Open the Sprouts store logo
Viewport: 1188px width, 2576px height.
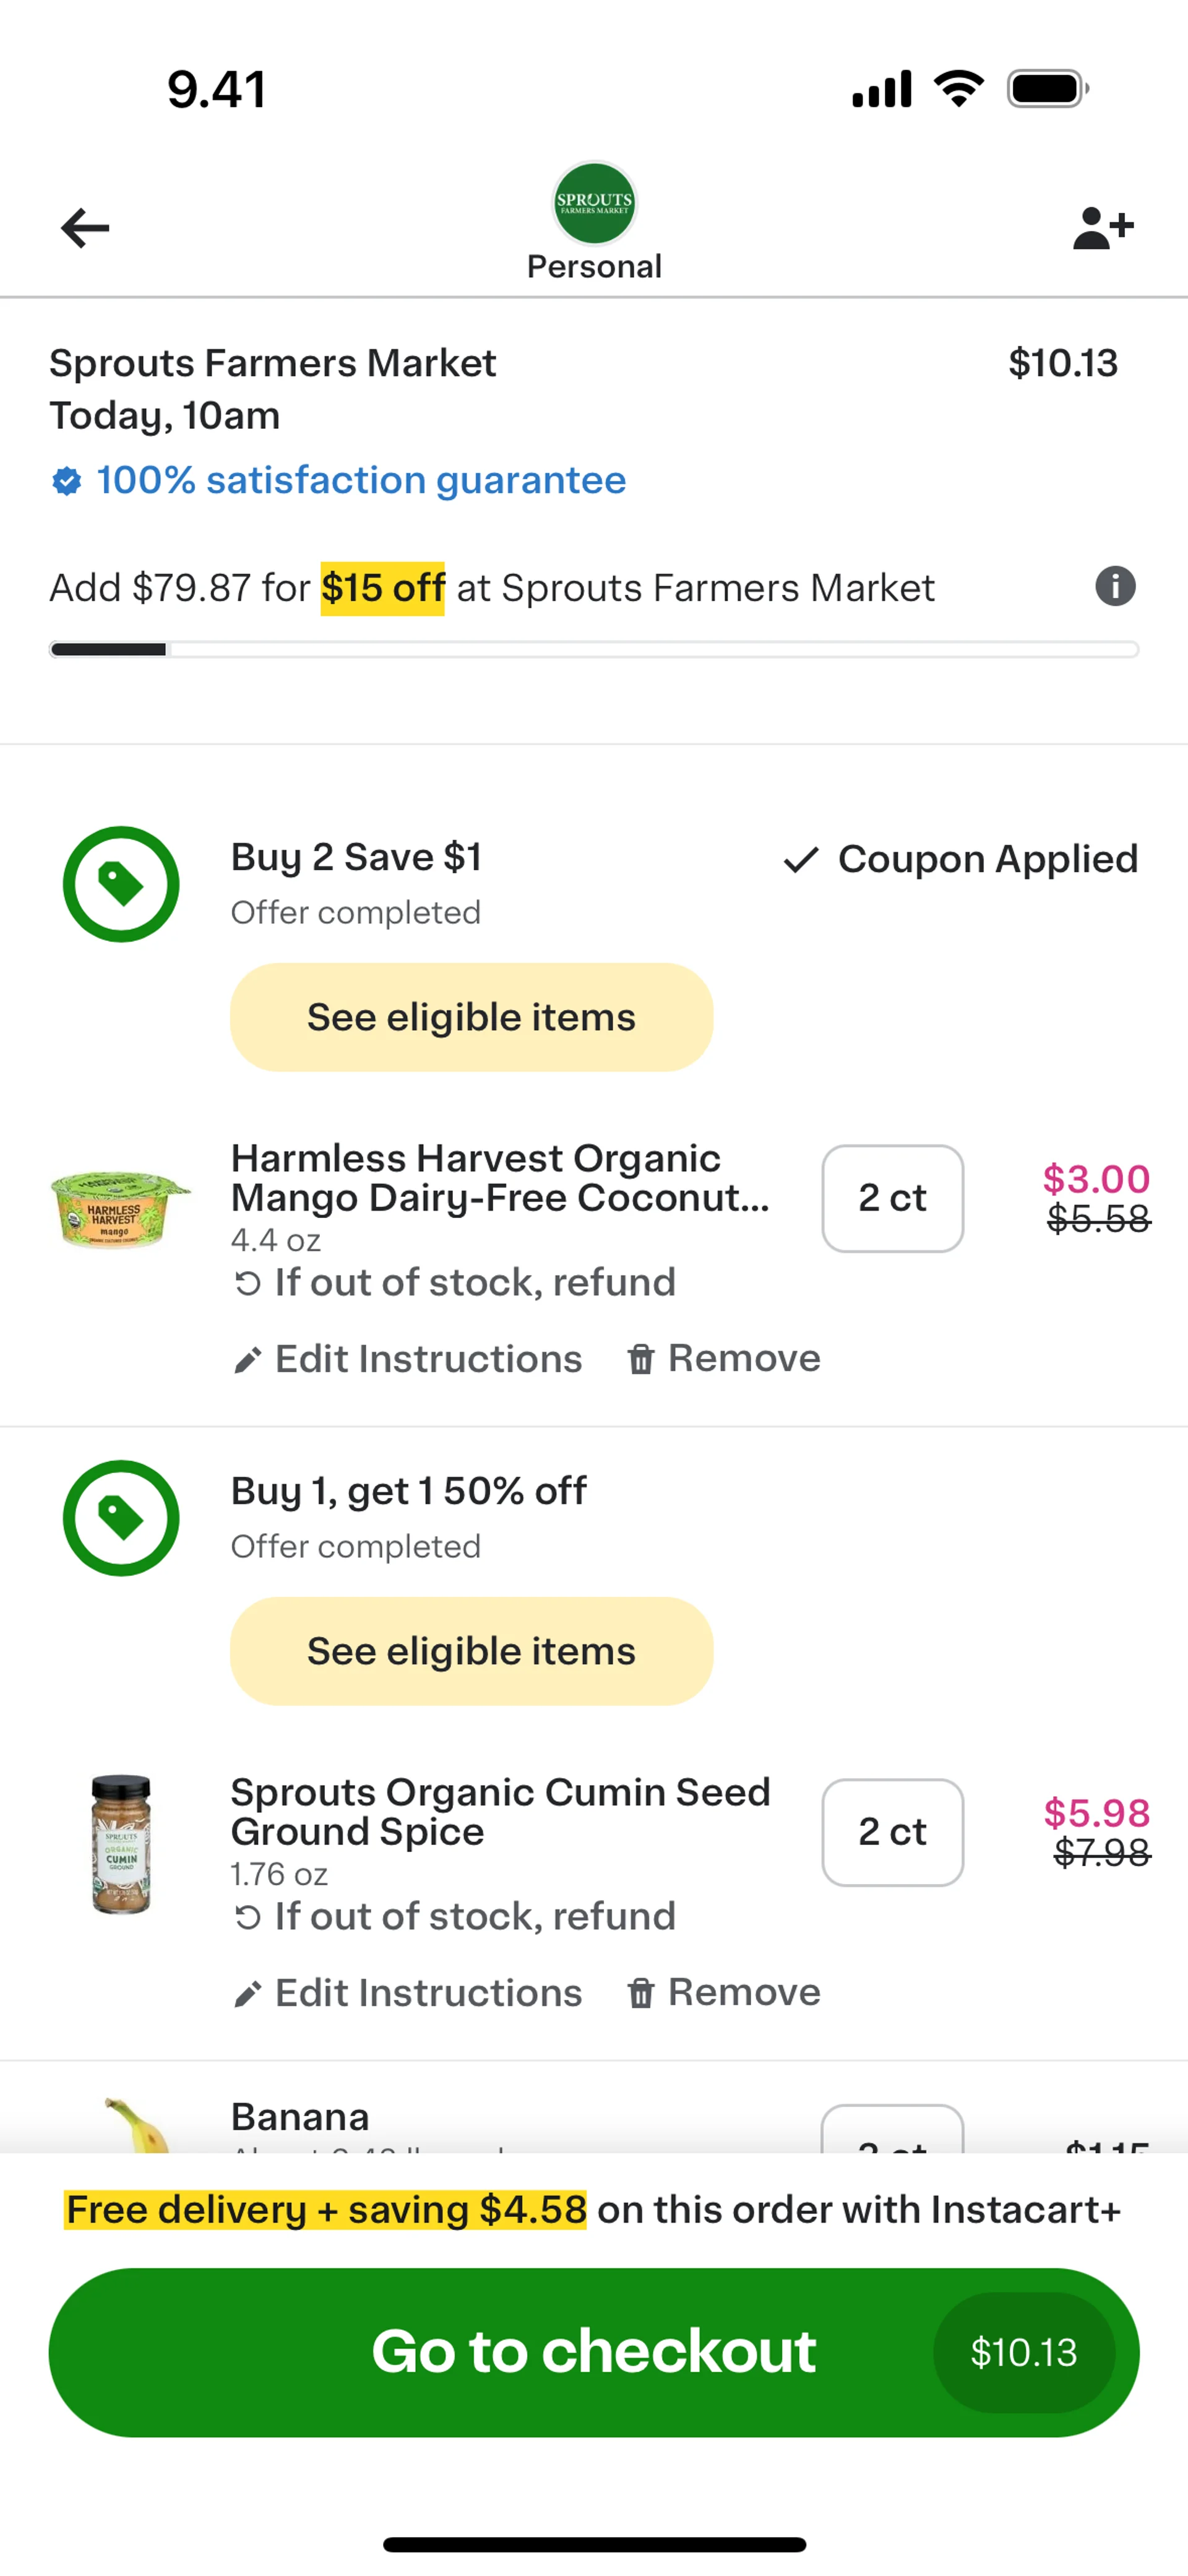click(594, 204)
